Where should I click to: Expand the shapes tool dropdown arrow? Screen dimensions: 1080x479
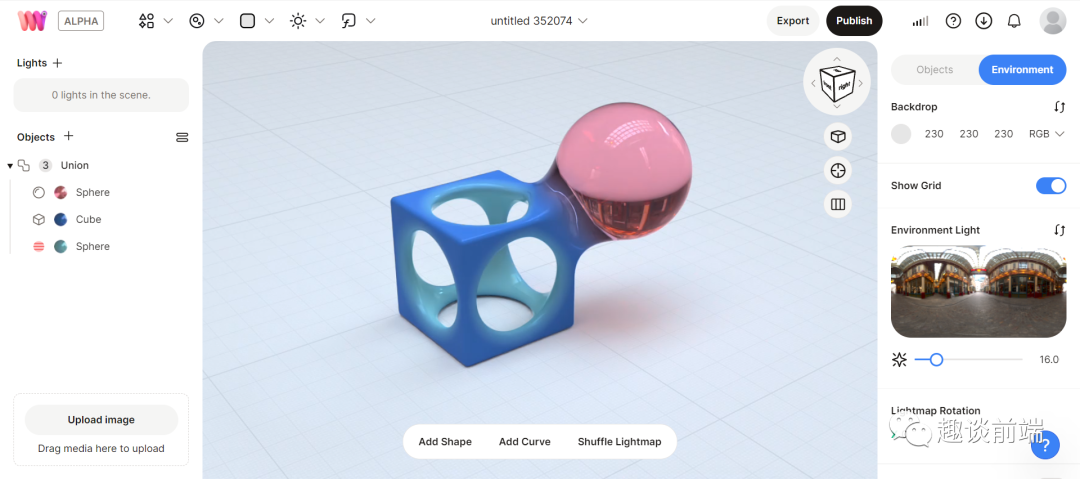tap(168, 21)
